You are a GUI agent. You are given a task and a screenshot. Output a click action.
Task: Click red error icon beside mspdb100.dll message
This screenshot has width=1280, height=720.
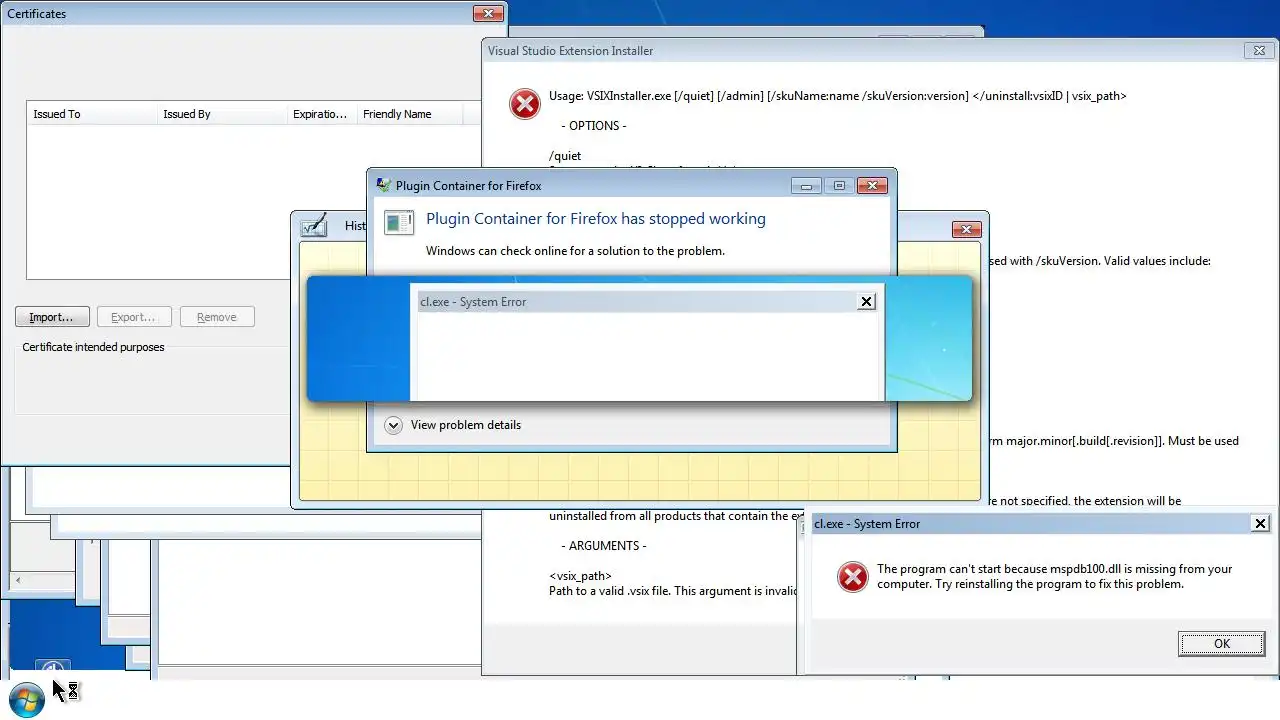point(852,576)
